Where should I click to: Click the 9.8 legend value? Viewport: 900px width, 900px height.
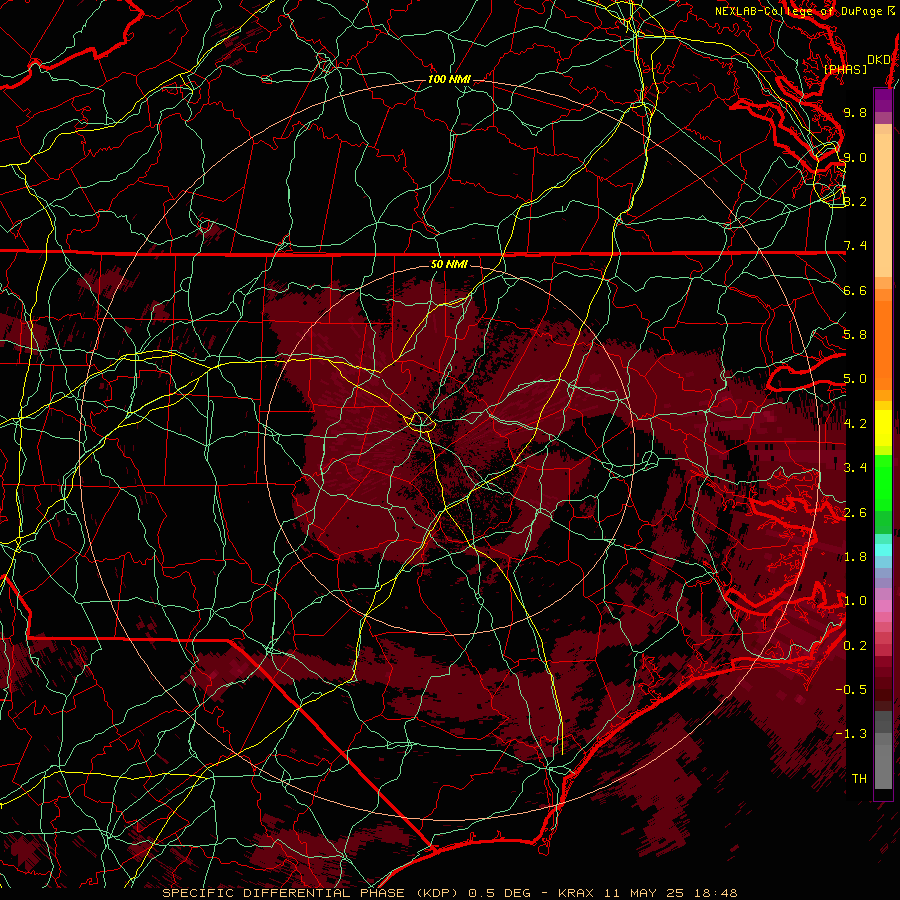(855, 112)
